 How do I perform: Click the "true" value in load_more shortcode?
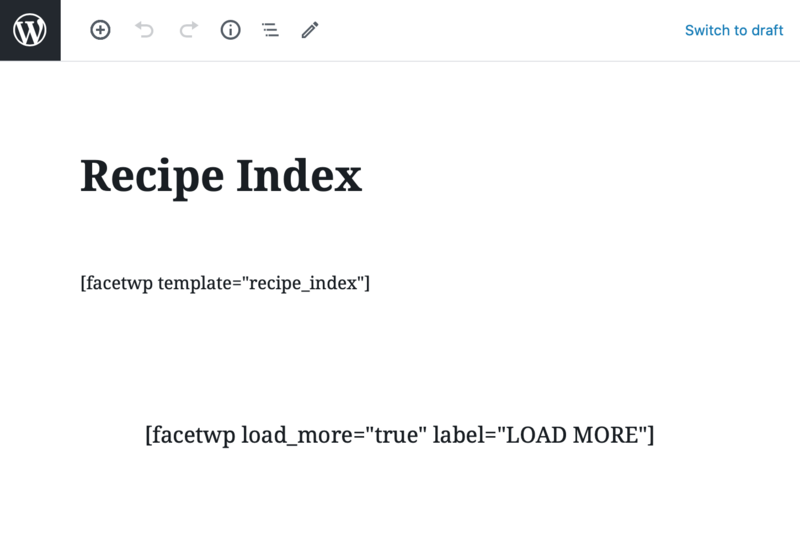396,435
